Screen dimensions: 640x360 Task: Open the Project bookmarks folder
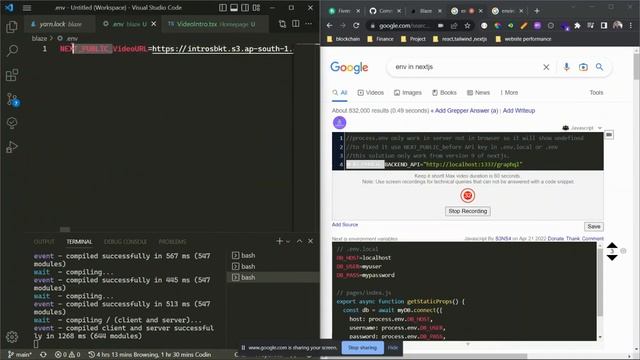coord(413,39)
